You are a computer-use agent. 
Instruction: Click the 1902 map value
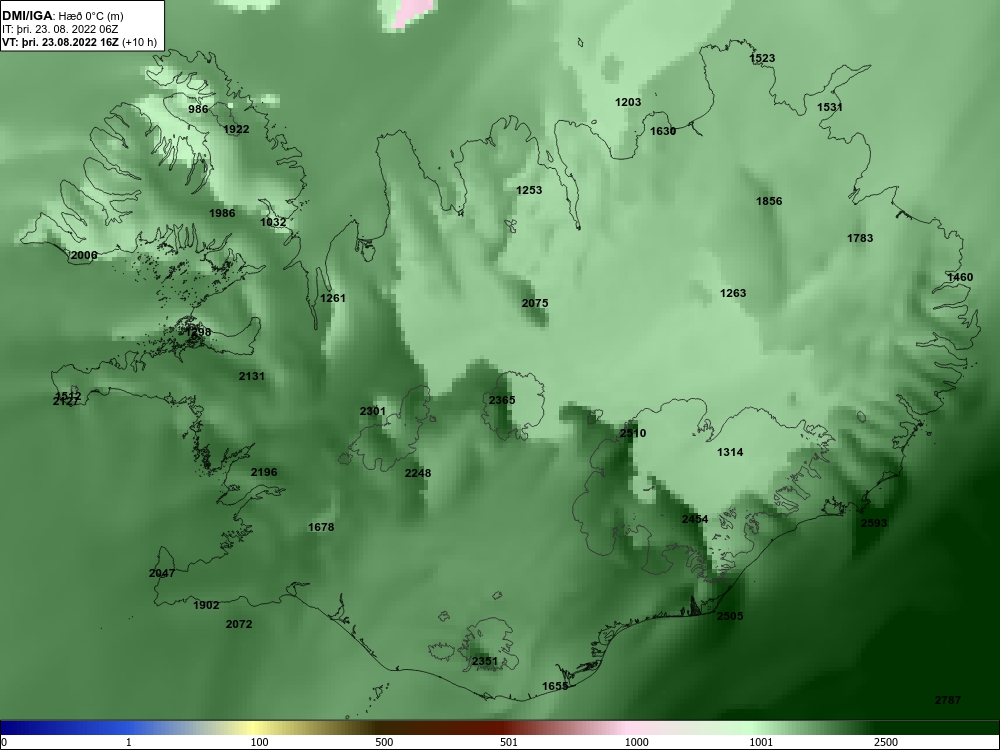pos(207,606)
